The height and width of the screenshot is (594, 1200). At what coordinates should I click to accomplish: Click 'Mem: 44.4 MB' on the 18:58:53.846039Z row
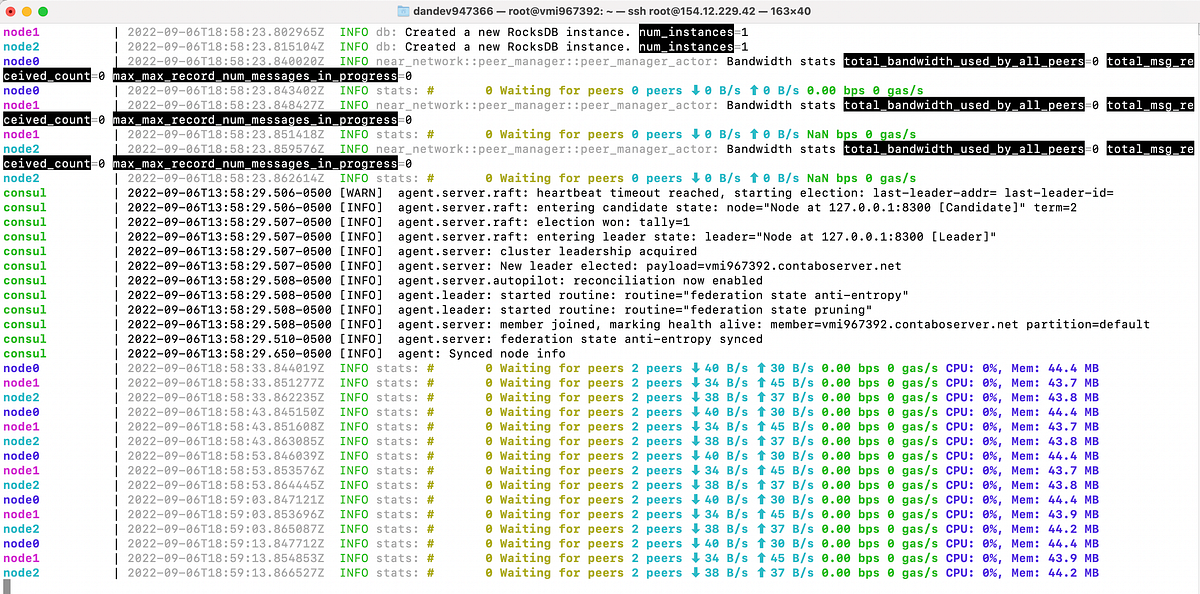click(1055, 455)
